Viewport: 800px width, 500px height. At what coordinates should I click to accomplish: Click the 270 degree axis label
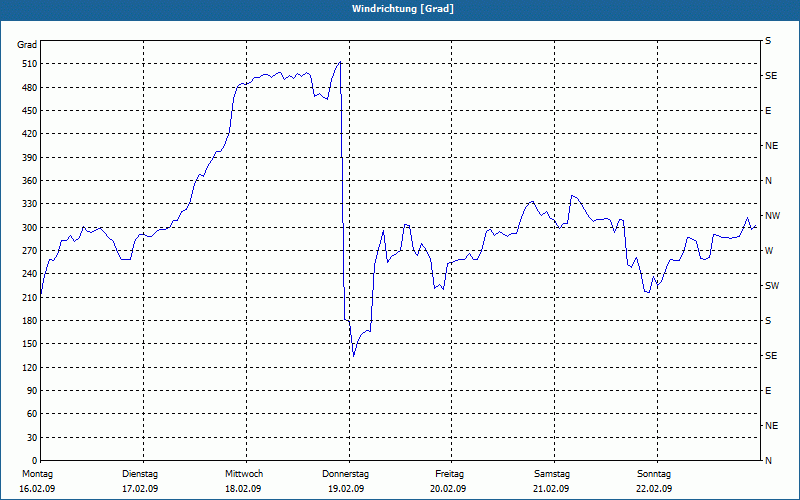coord(30,251)
